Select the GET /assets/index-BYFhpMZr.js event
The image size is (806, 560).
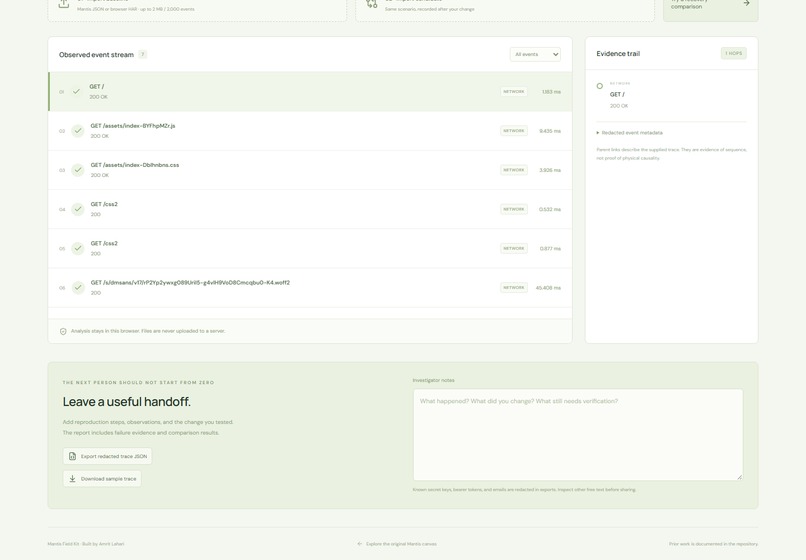(x=310, y=131)
